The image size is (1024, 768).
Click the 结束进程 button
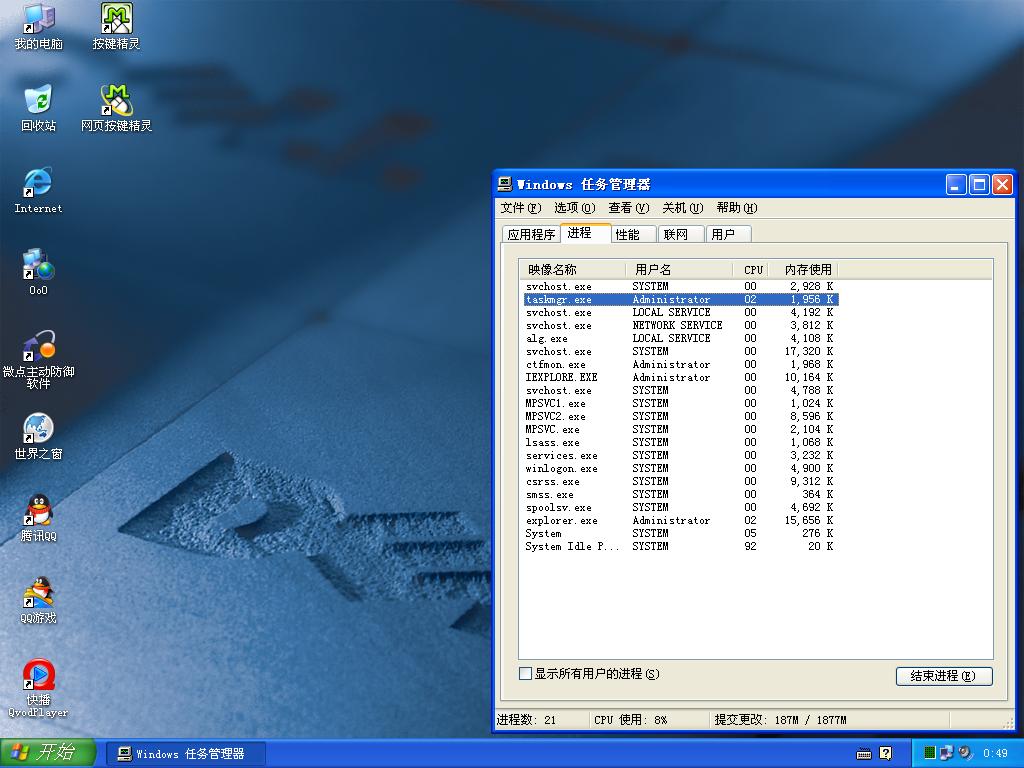click(943, 676)
